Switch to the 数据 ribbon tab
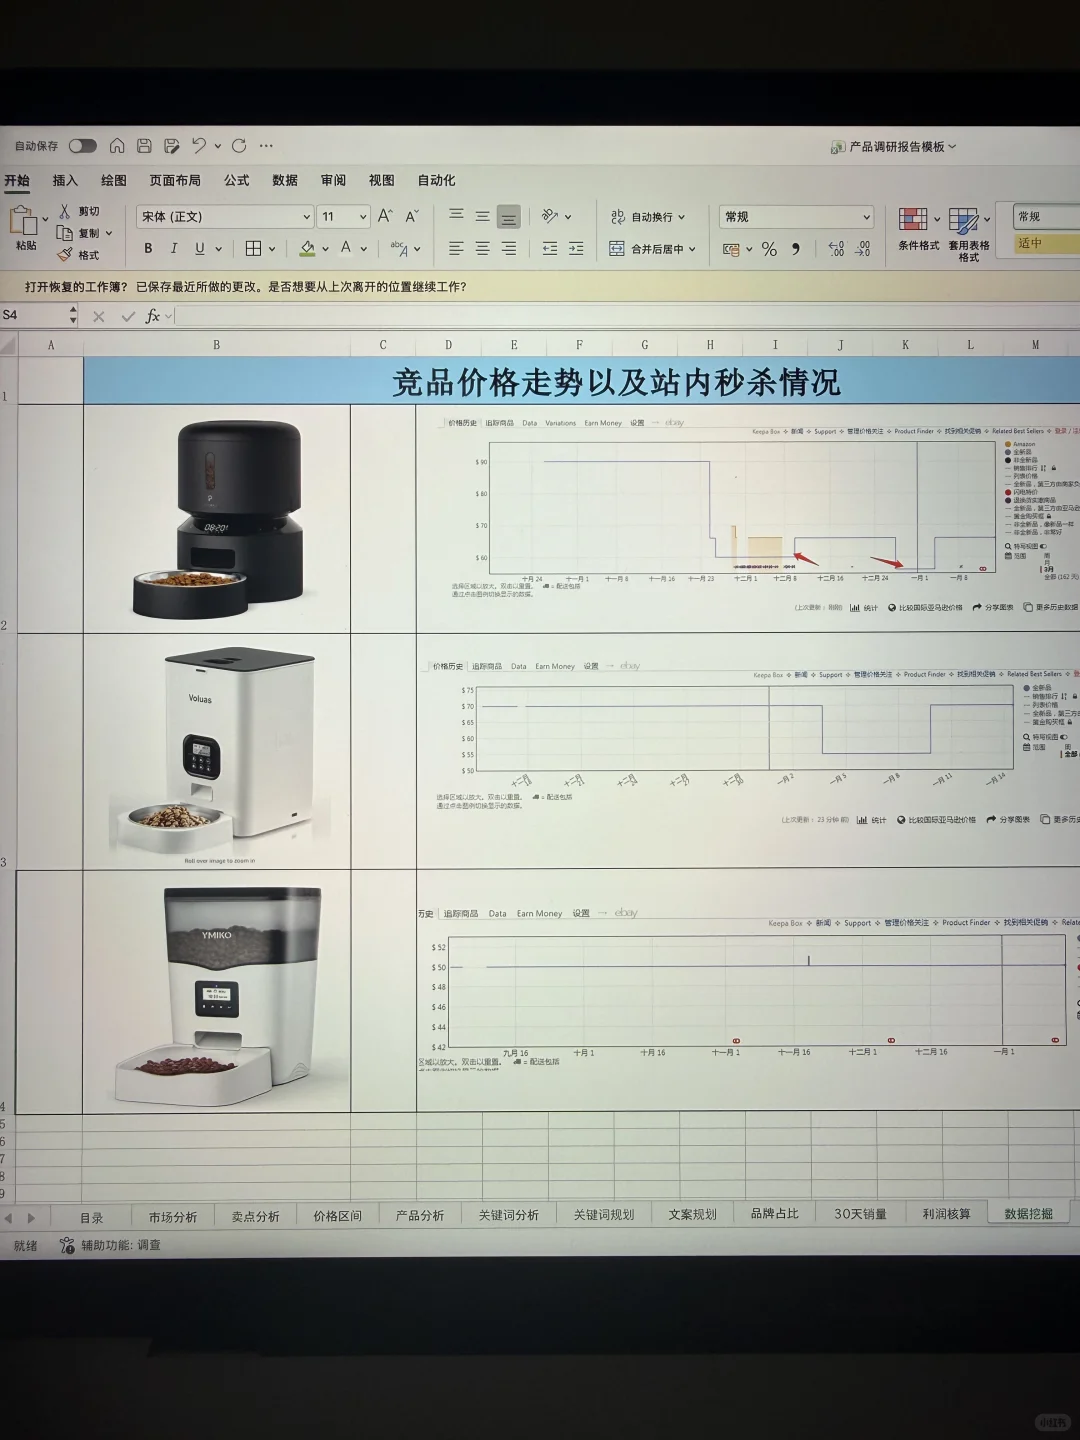 pyautogui.click(x=285, y=181)
